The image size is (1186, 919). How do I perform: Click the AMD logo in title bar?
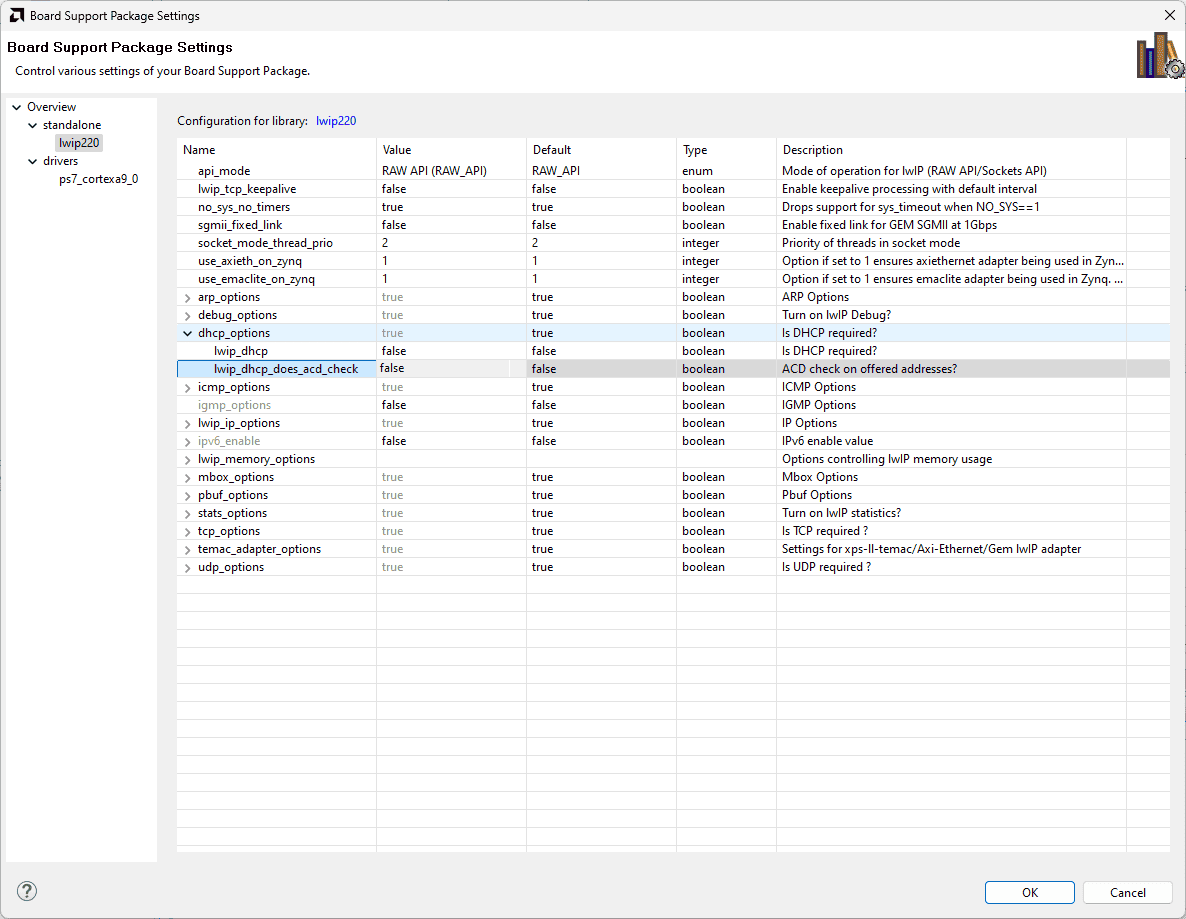tap(17, 15)
